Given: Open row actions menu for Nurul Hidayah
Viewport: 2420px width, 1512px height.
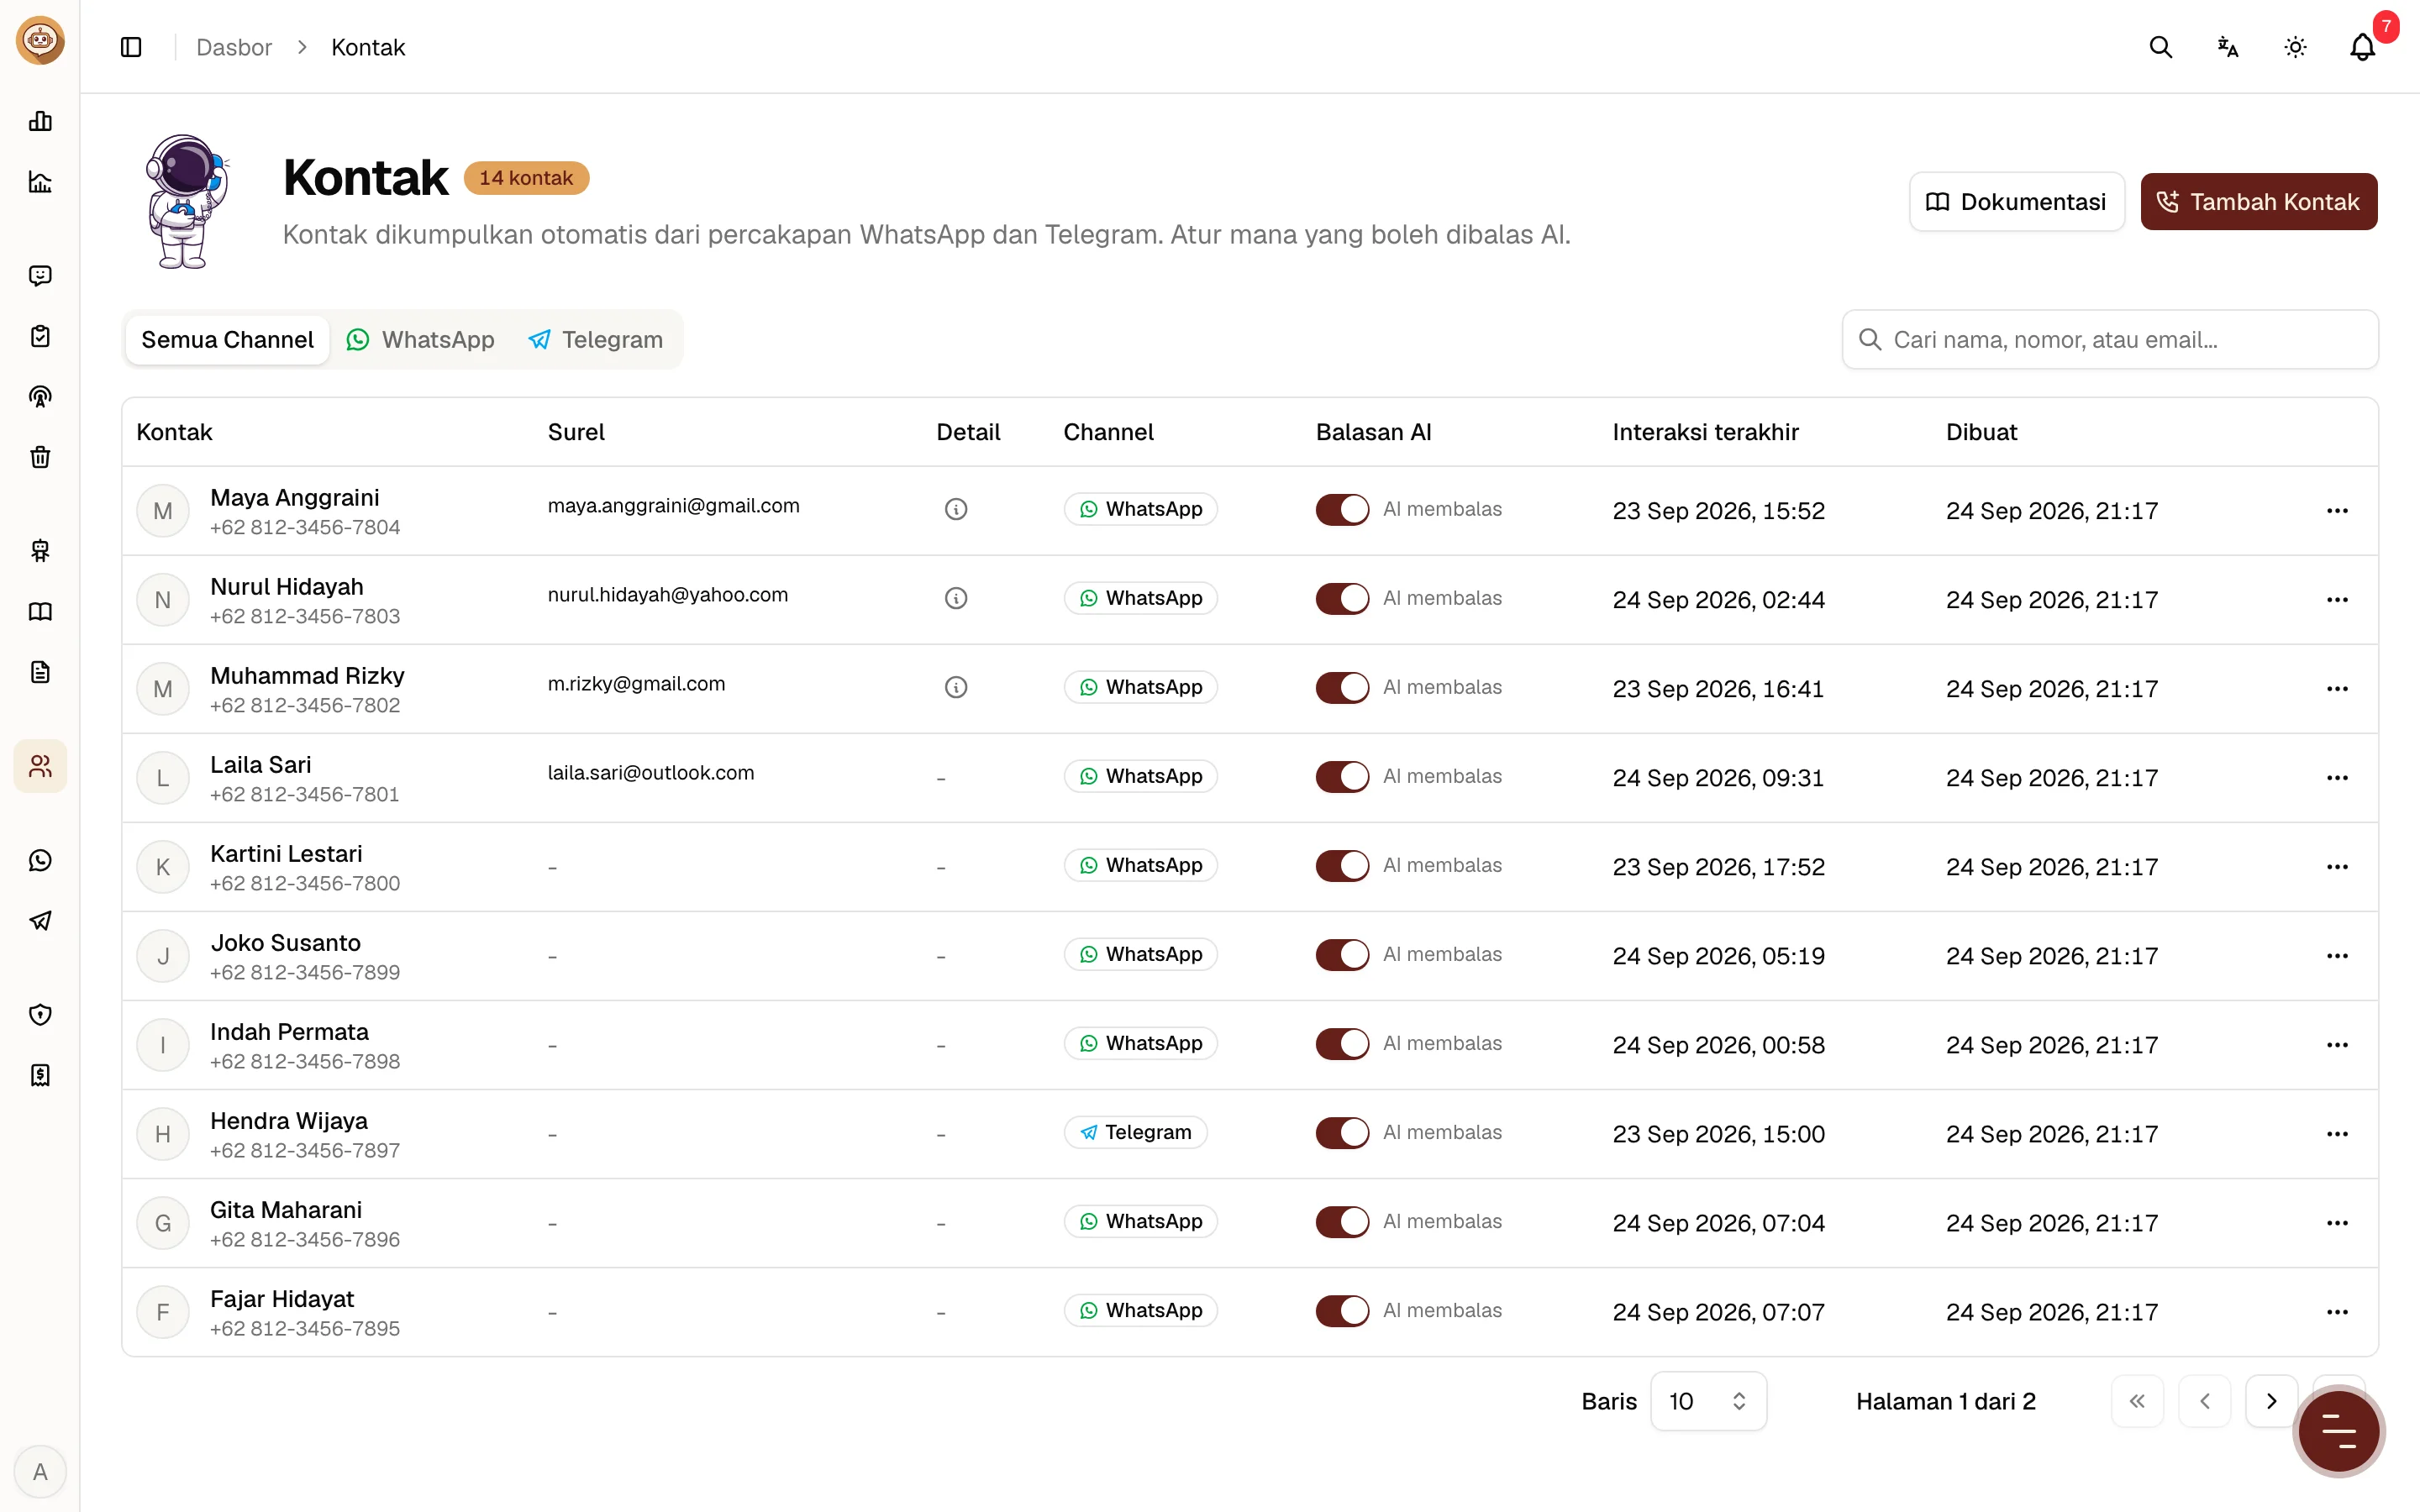Looking at the screenshot, I should point(2337,600).
